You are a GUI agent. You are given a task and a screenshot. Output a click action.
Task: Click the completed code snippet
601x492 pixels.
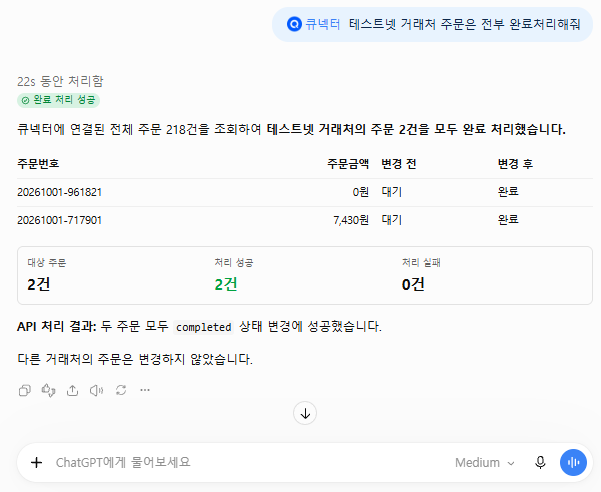click(x=204, y=327)
